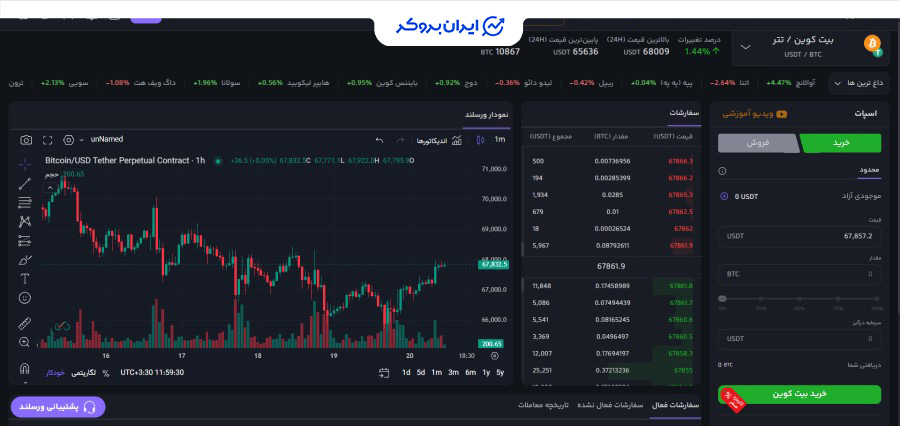The image size is (900, 426).
Task: Open fullscreen mode for the chart
Action: coord(48,140)
